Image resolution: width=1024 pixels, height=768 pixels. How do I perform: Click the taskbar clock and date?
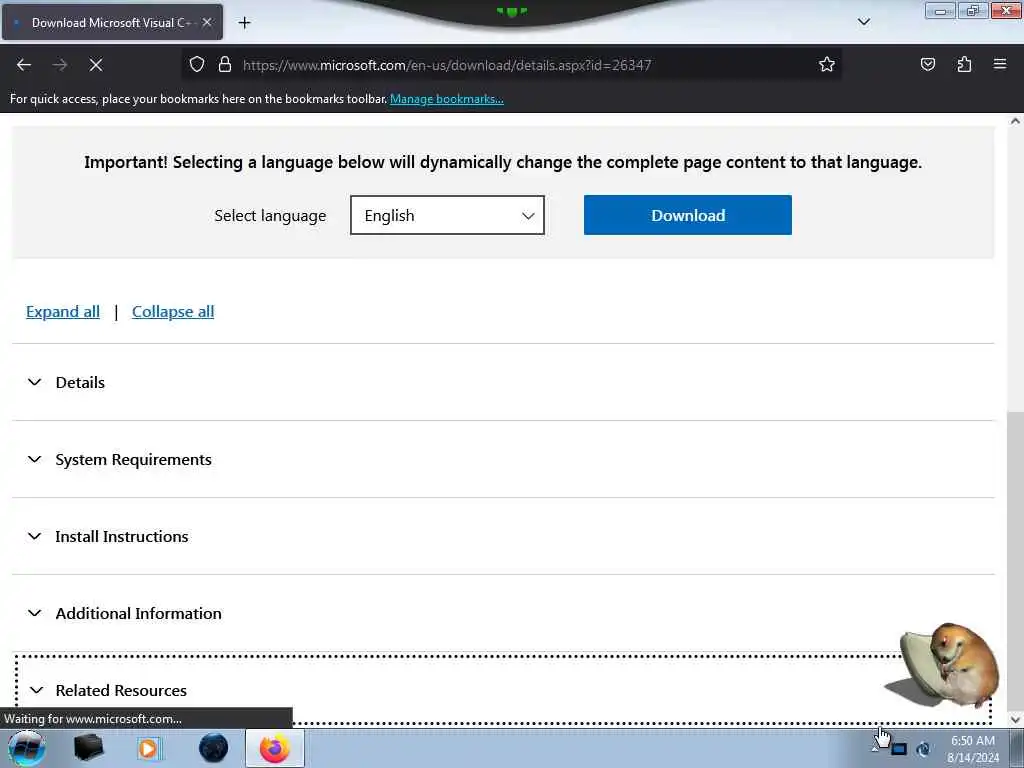coord(973,749)
